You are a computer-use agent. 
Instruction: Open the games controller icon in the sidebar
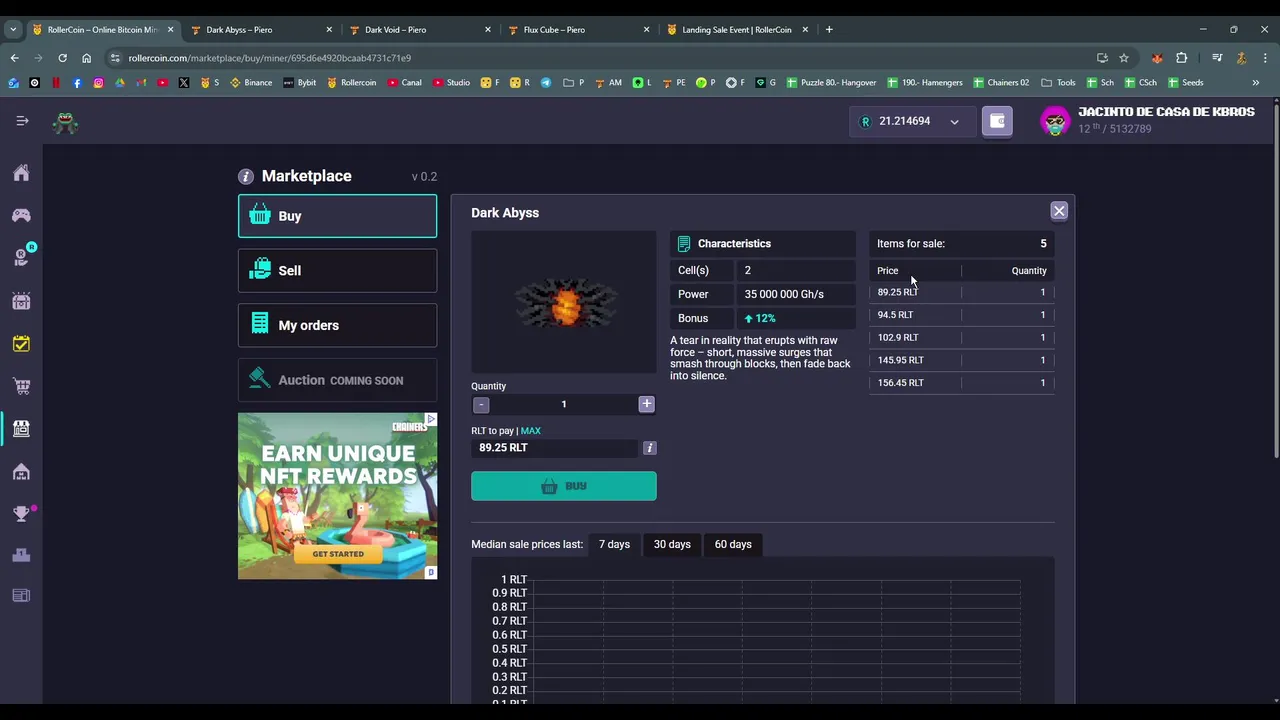[x=21, y=215]
